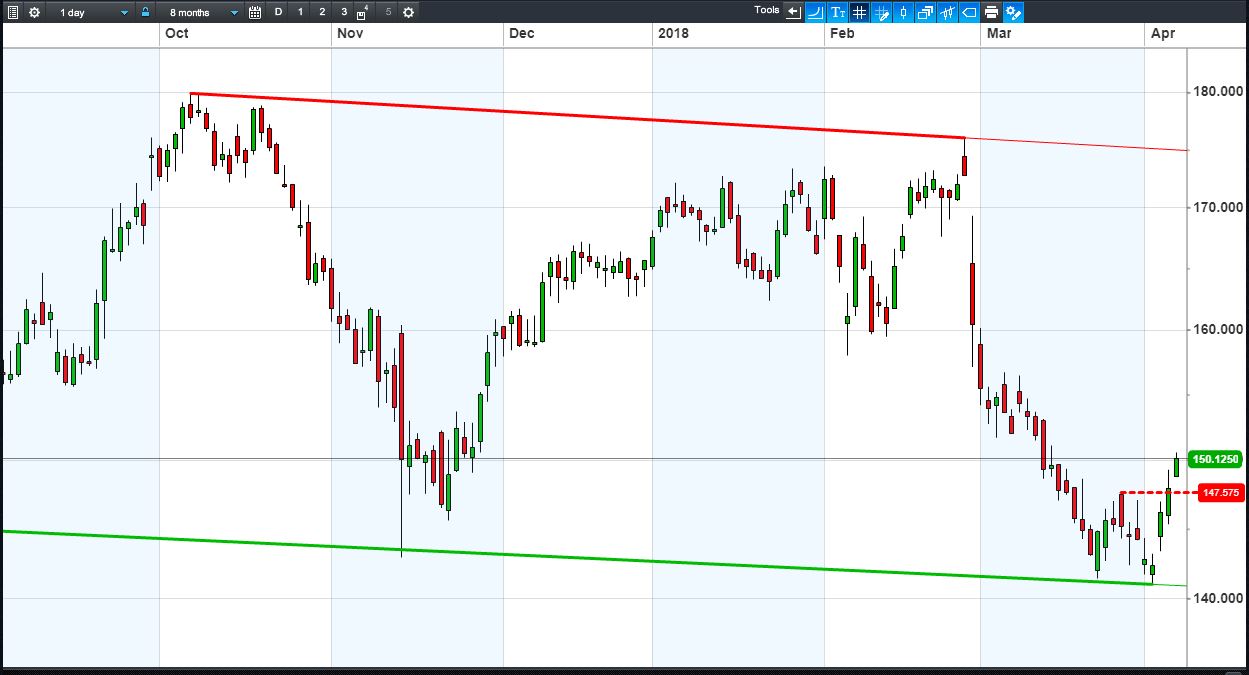Viewport: 1249px width, 675px height.
Task: Print the chart with printer icon
Action: coord(992,12)
